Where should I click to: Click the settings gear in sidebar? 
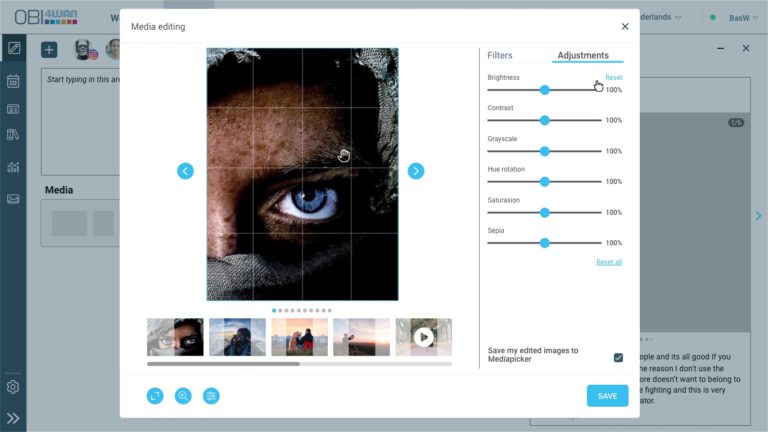[x=13, y=387]
